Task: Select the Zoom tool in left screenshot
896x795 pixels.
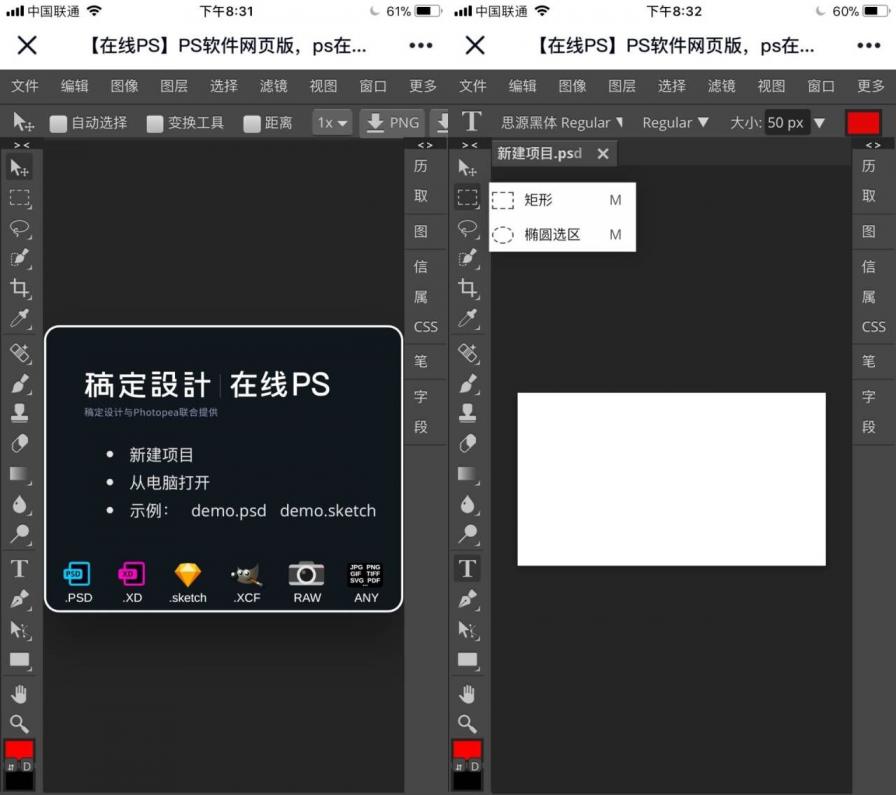Action: coord(19,724)
